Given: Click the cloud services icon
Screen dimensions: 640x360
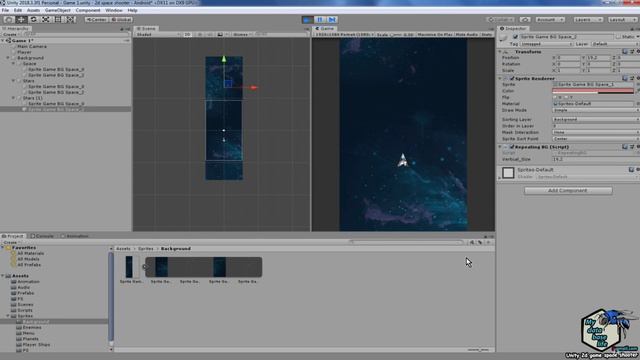Looking at the screenshot, I should 525,19.
